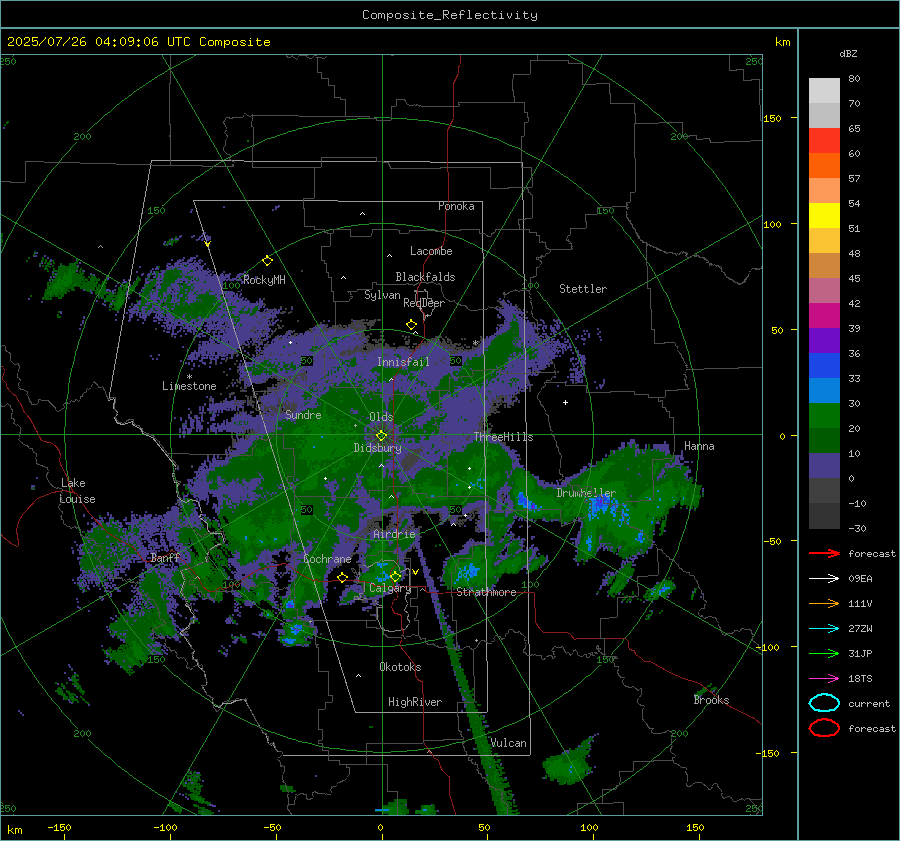Click the bright green swatch between 30 and 20 dBZ
The height and width of the screenshot is (841, 900).
(x=824, y=416)
